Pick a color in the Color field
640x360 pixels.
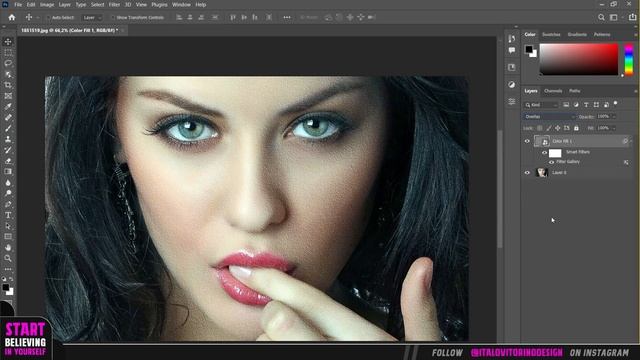click(579, 60)
